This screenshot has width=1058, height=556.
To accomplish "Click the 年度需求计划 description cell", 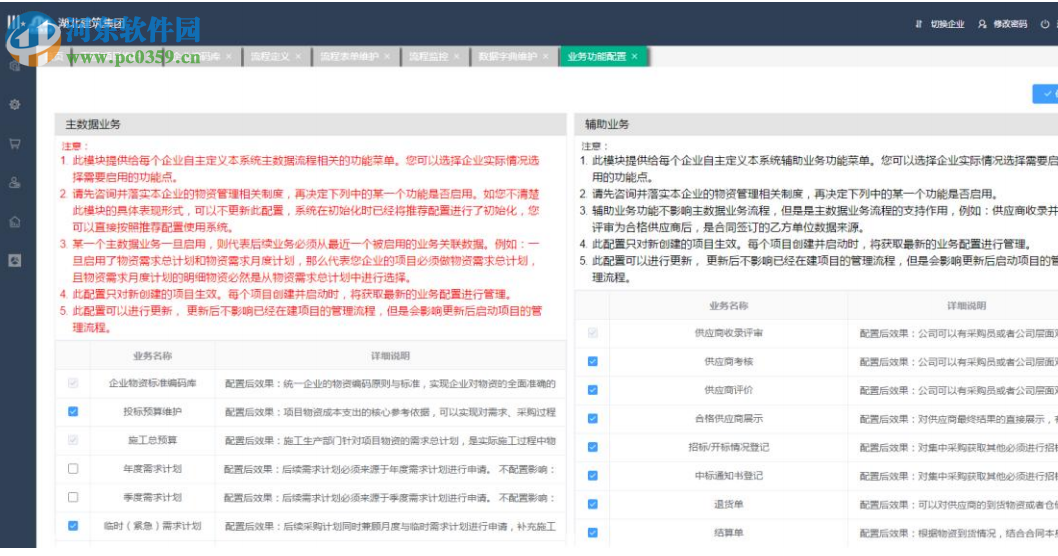I will point(390,469).
